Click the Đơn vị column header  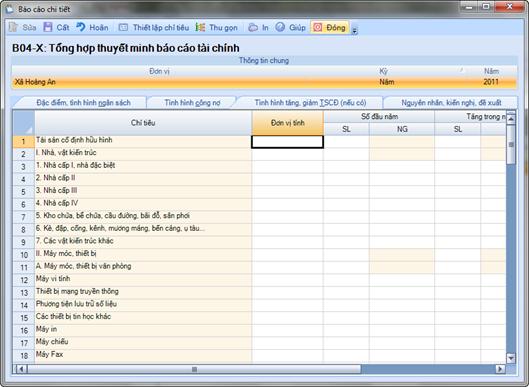[x=159, y=71]
